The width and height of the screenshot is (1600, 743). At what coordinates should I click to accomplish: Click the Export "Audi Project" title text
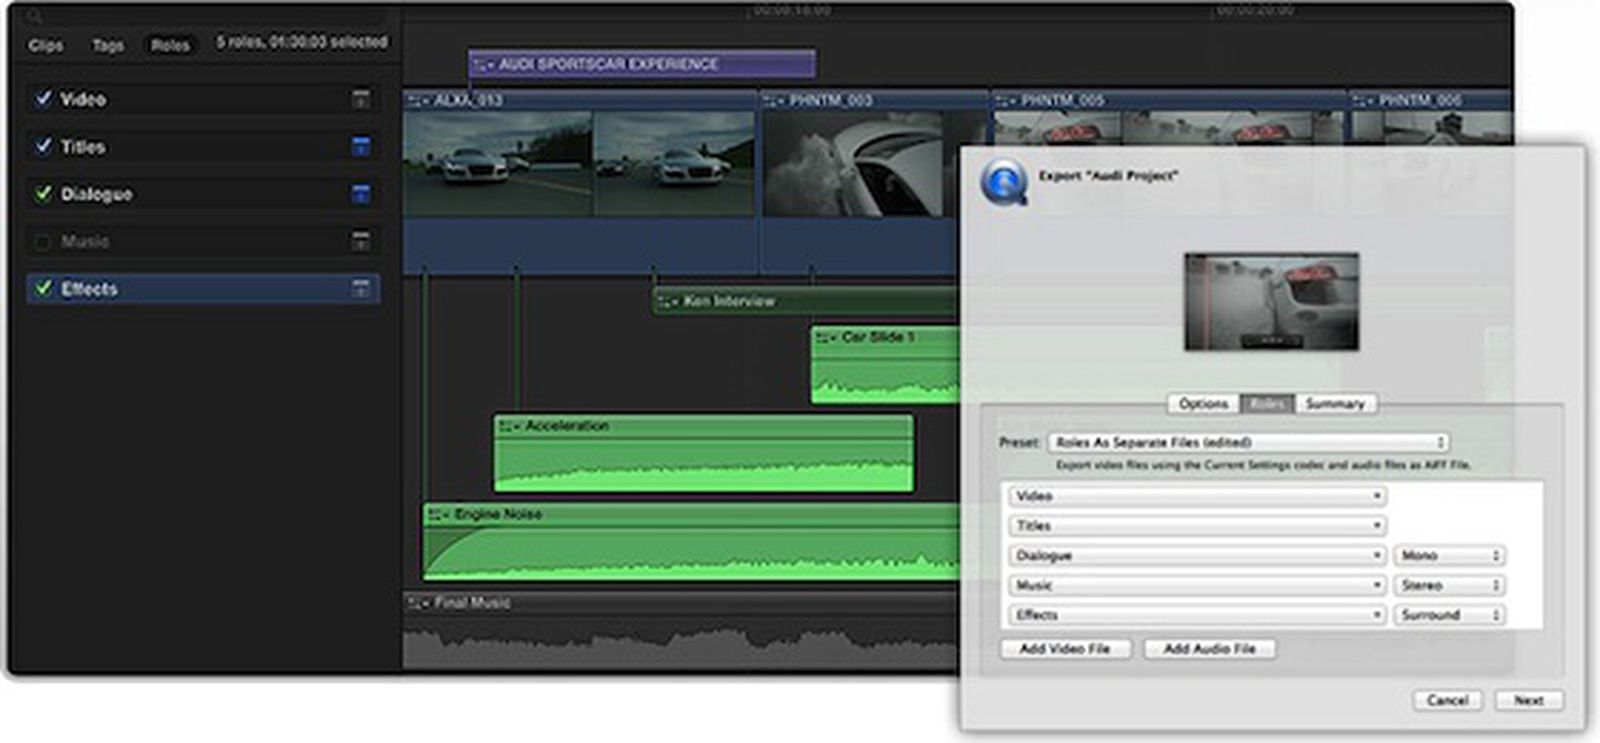coord(1108,176)
